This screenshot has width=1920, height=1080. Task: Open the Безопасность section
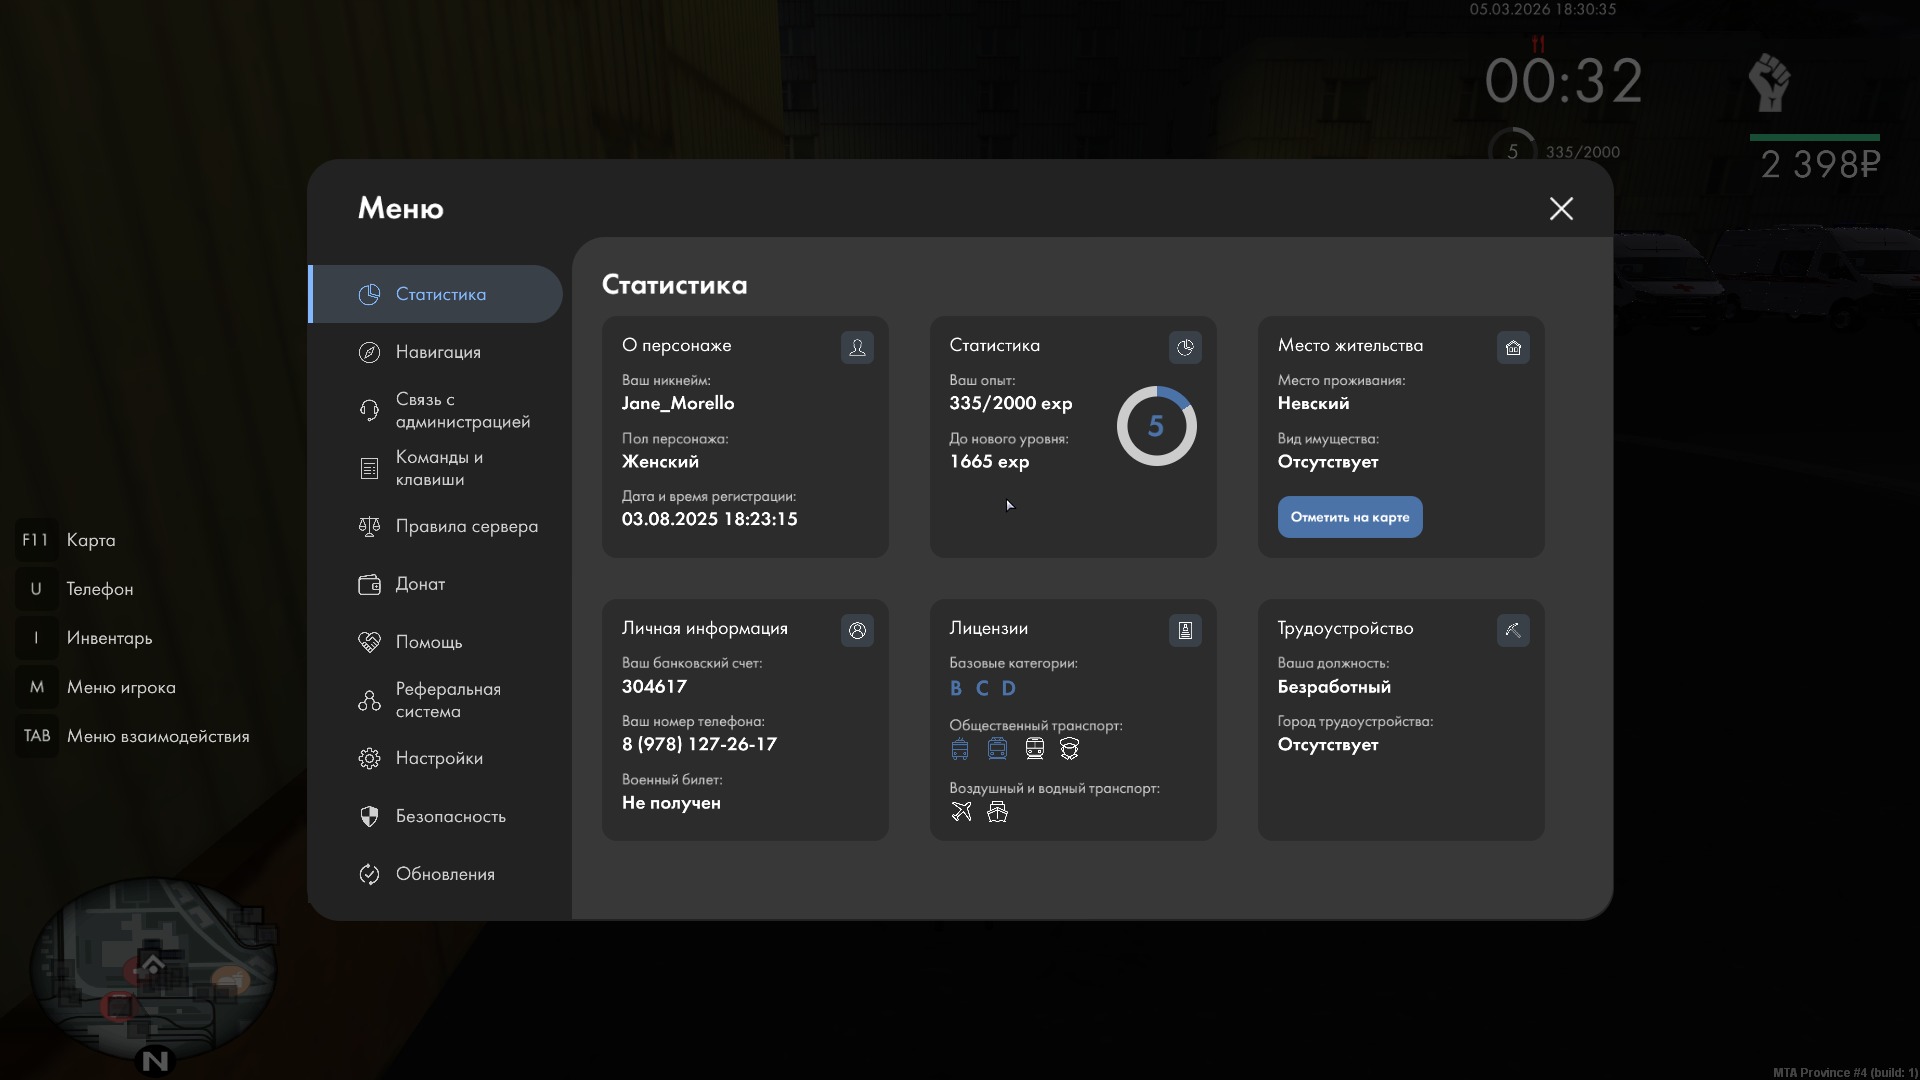(450, 816)
